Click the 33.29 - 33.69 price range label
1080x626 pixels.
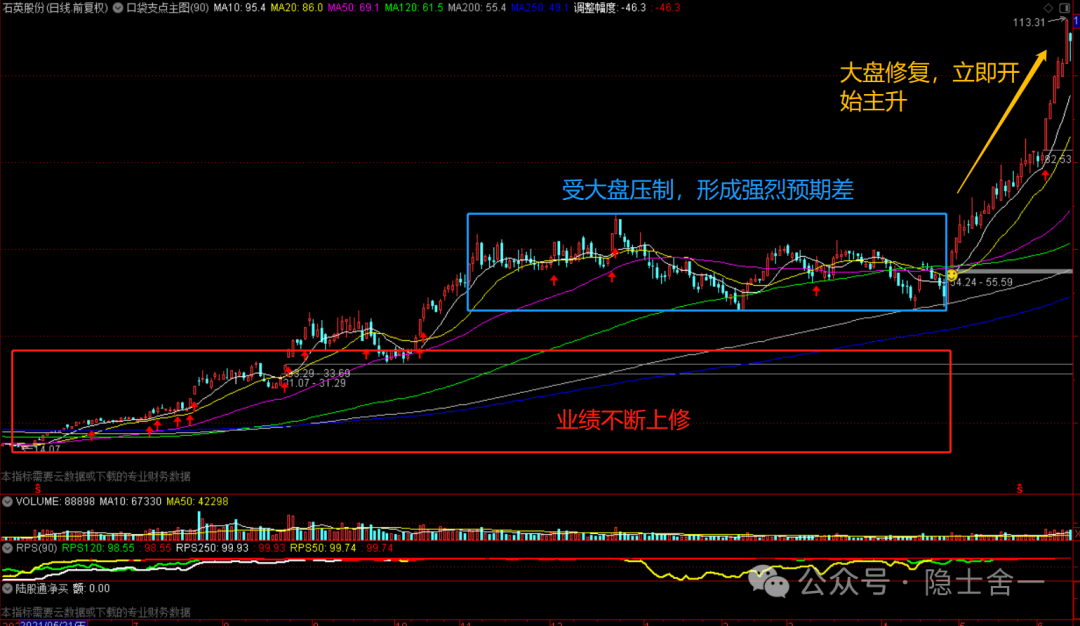pyautogui.click(x=318, y=373)
